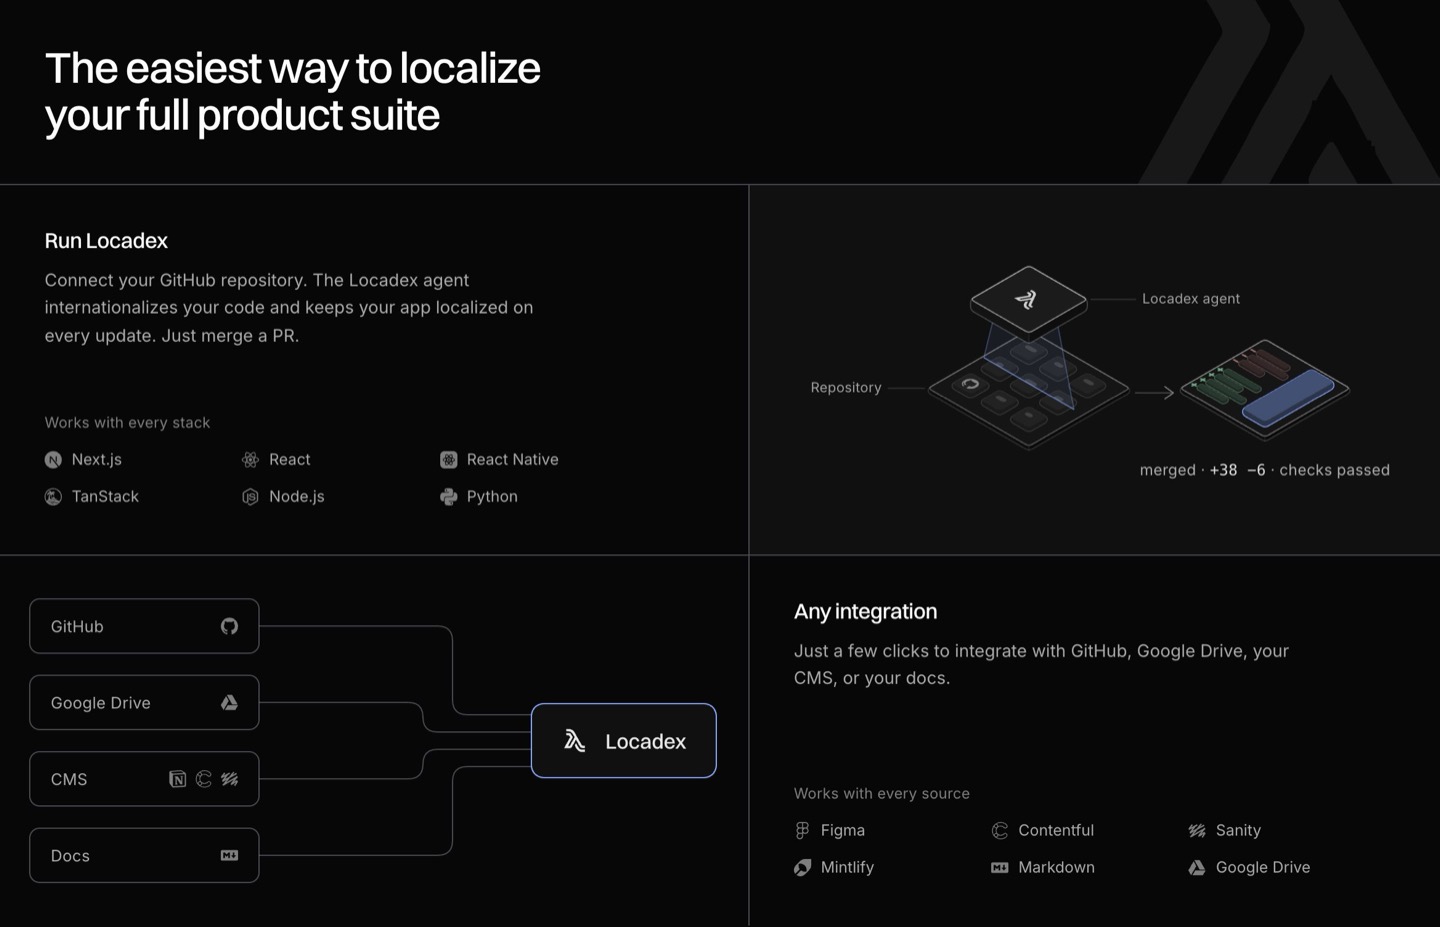The height and width of the screenshot is (927, 1440).
Task: Click the Node.js hexagon icon
Action: coord(250,497)
